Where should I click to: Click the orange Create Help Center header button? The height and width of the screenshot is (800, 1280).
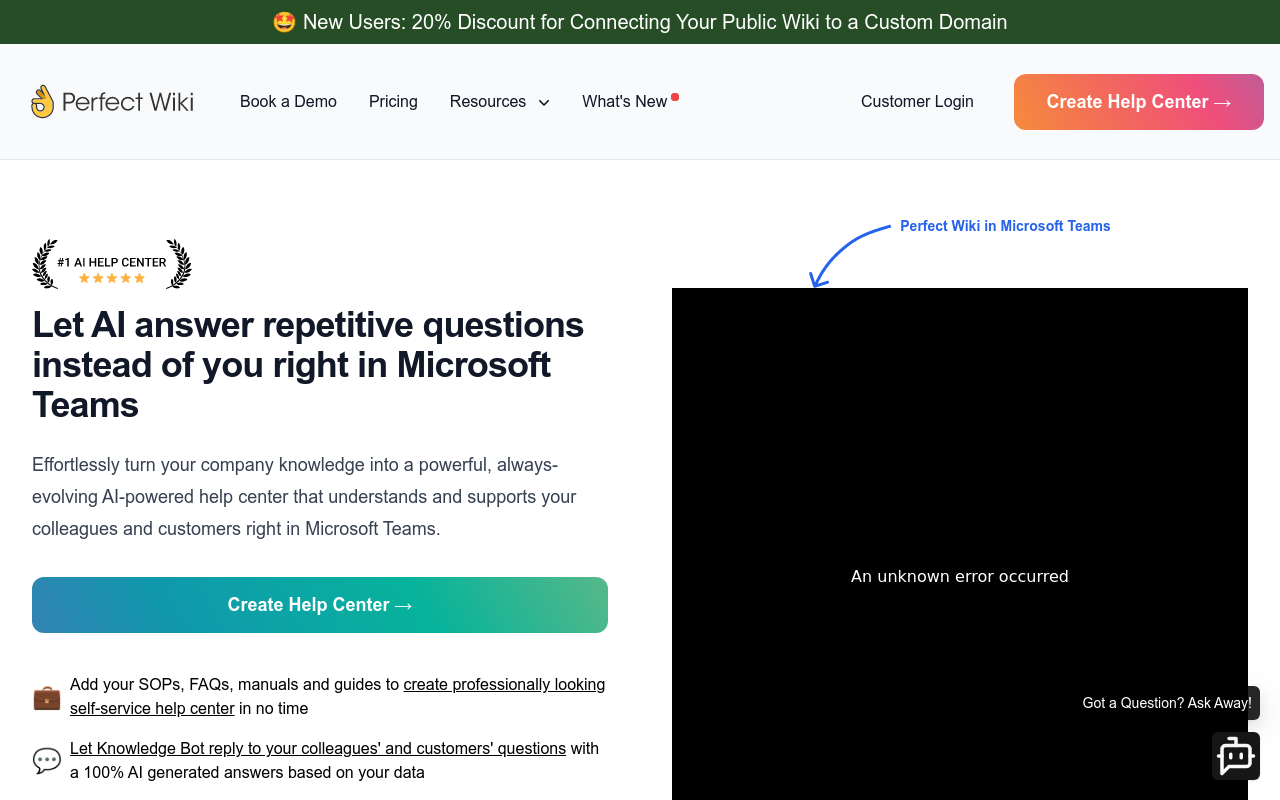(1139, 102)
